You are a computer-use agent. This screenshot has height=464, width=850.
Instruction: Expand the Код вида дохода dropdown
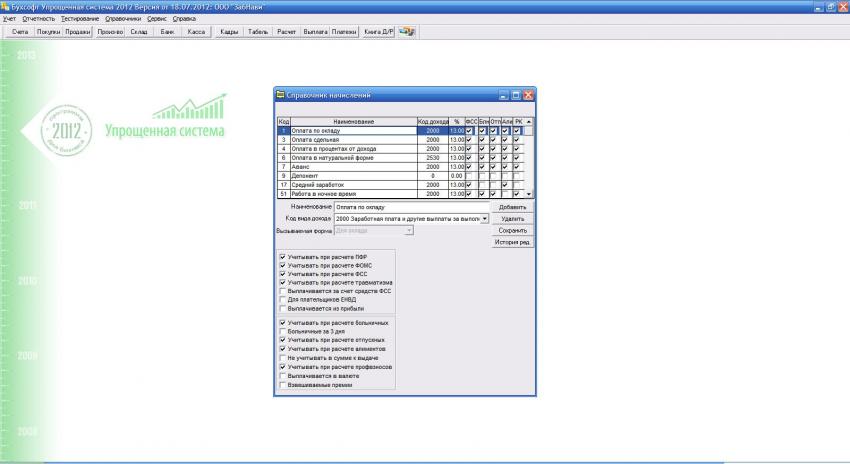[x=484, y=217]
